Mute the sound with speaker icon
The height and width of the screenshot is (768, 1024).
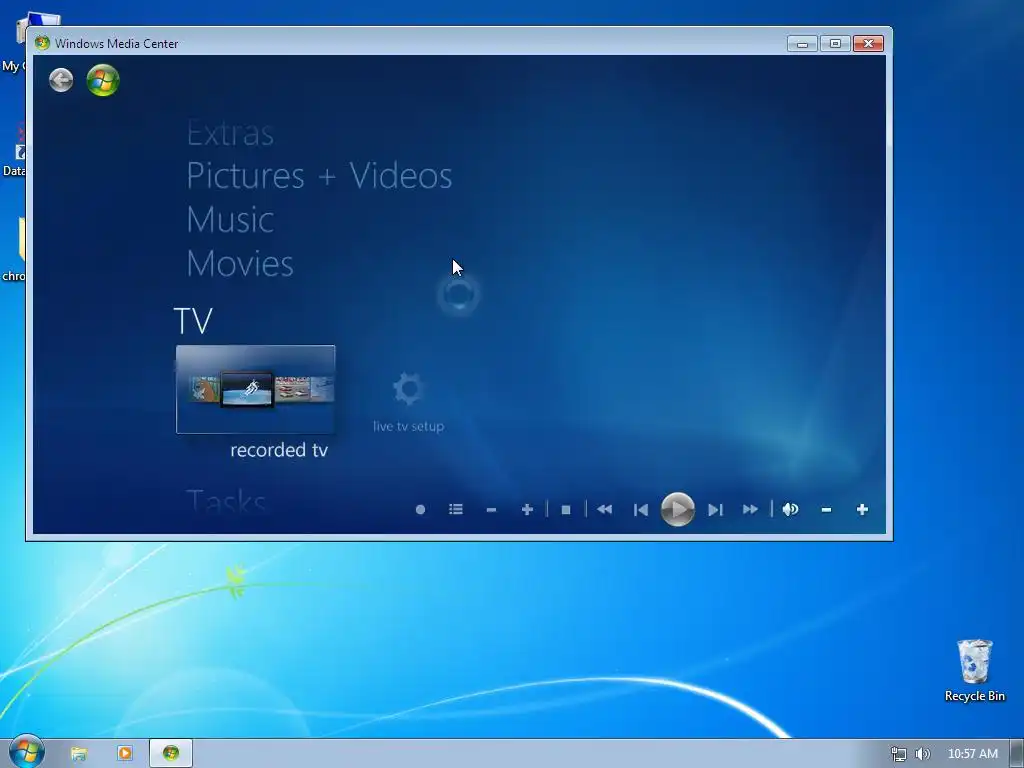point(790,509)
